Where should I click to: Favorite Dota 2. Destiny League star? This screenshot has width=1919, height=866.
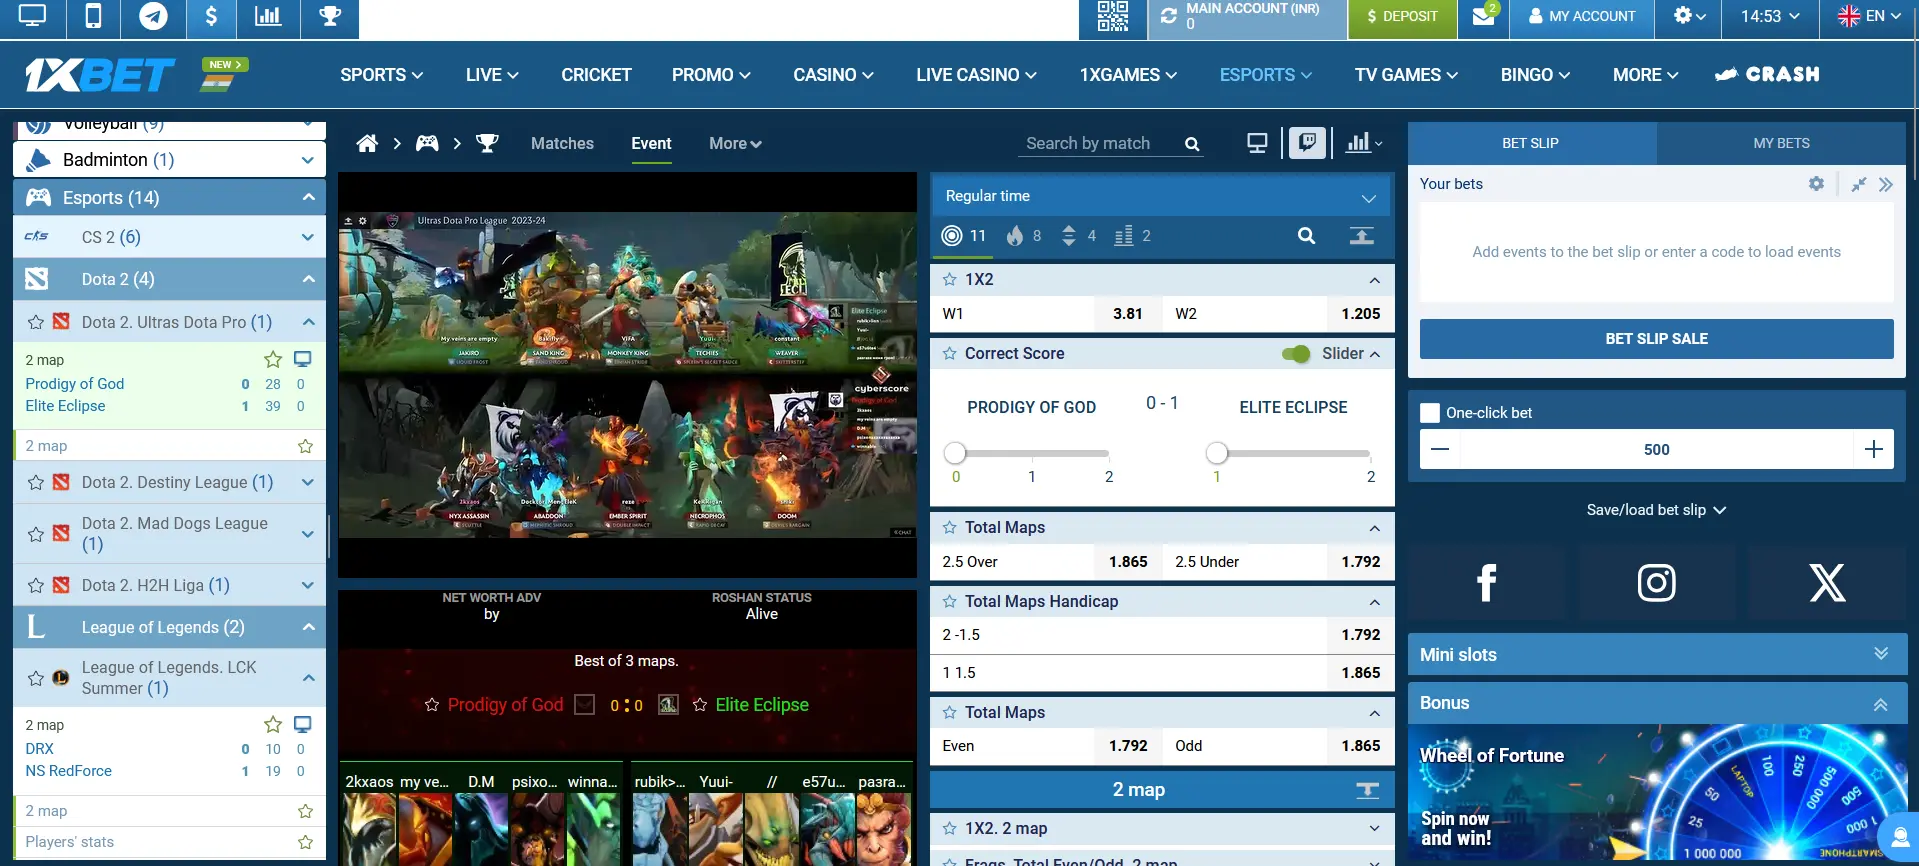point(36,483)
